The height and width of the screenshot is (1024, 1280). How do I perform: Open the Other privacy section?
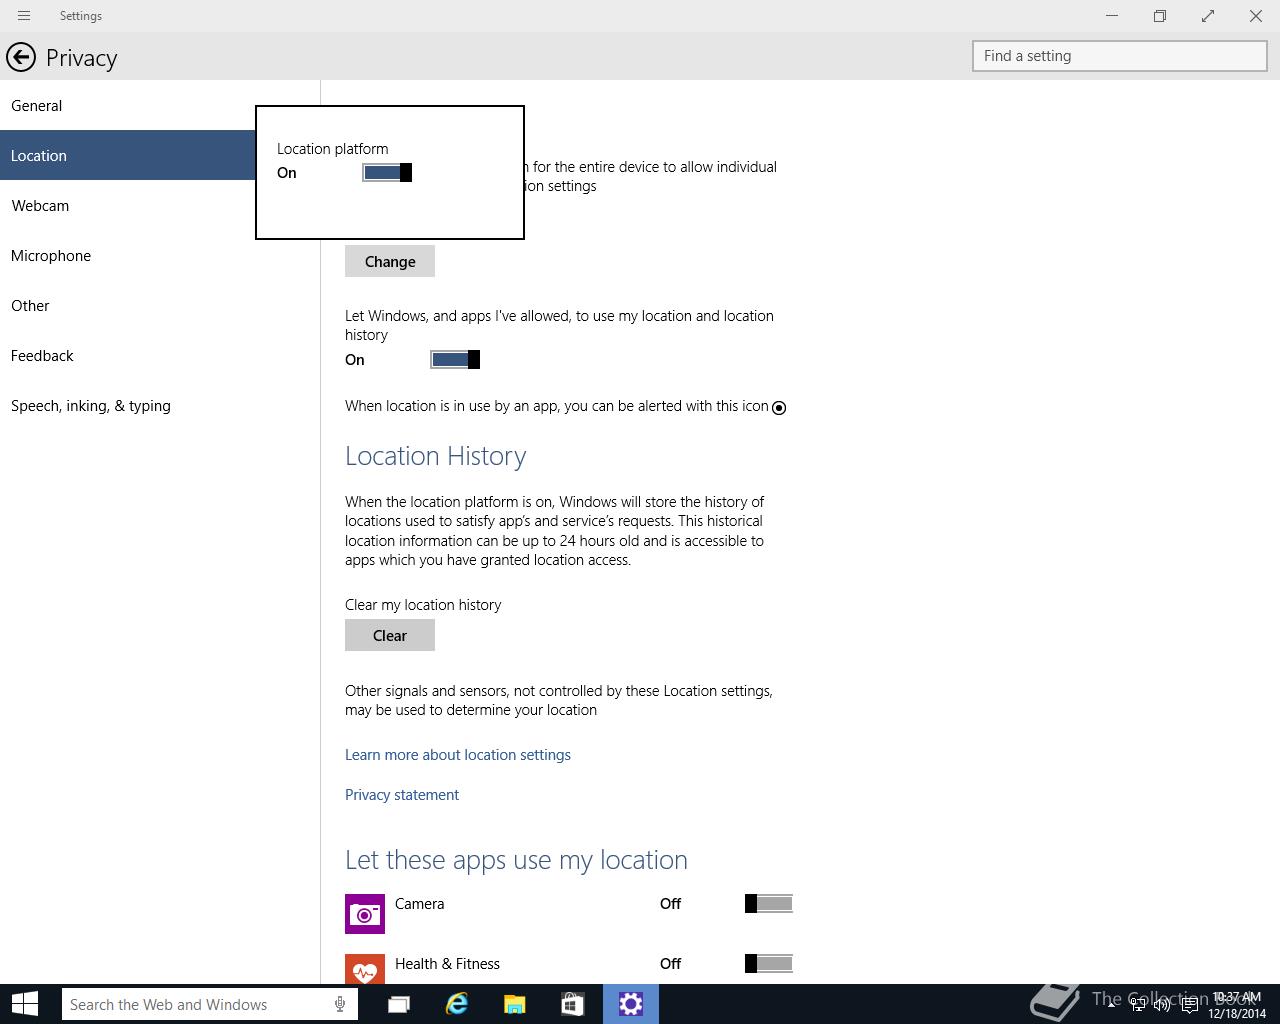tap(160, 306)
